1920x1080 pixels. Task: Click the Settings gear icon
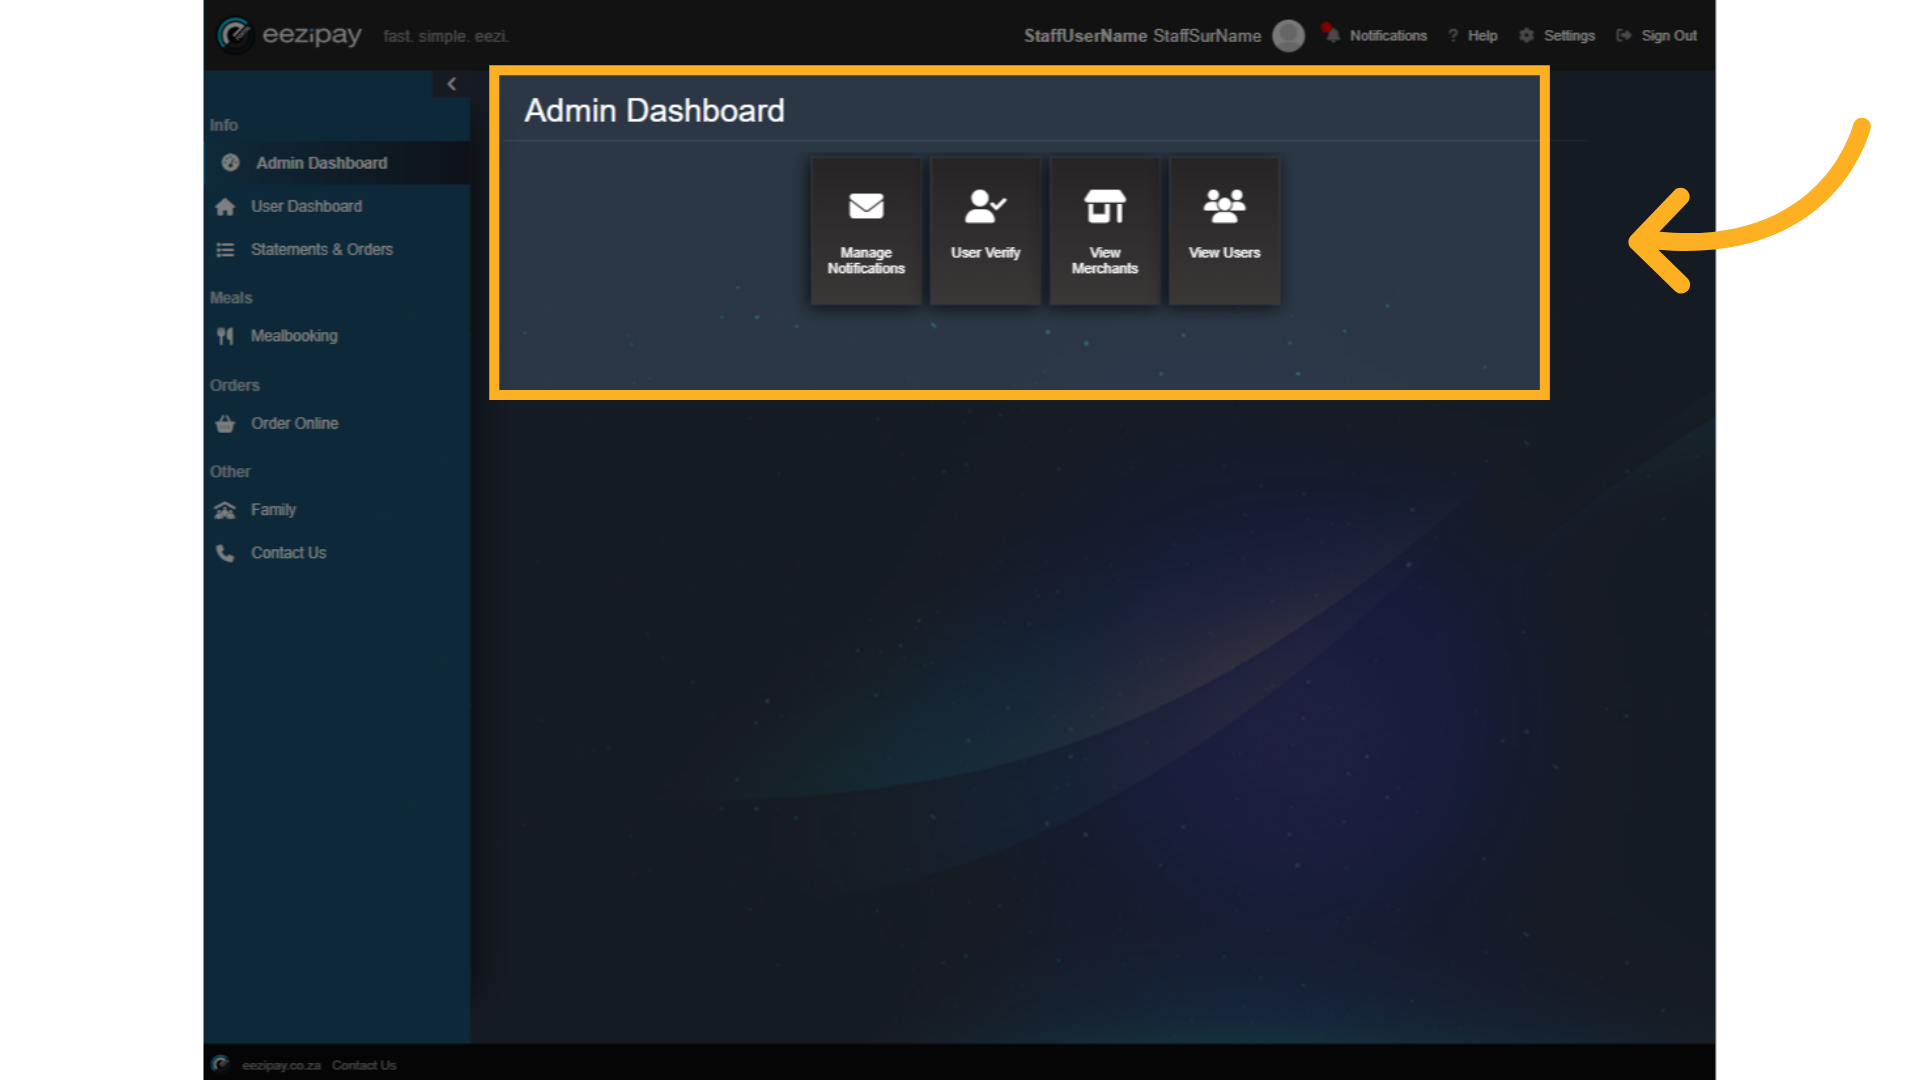1526,36
